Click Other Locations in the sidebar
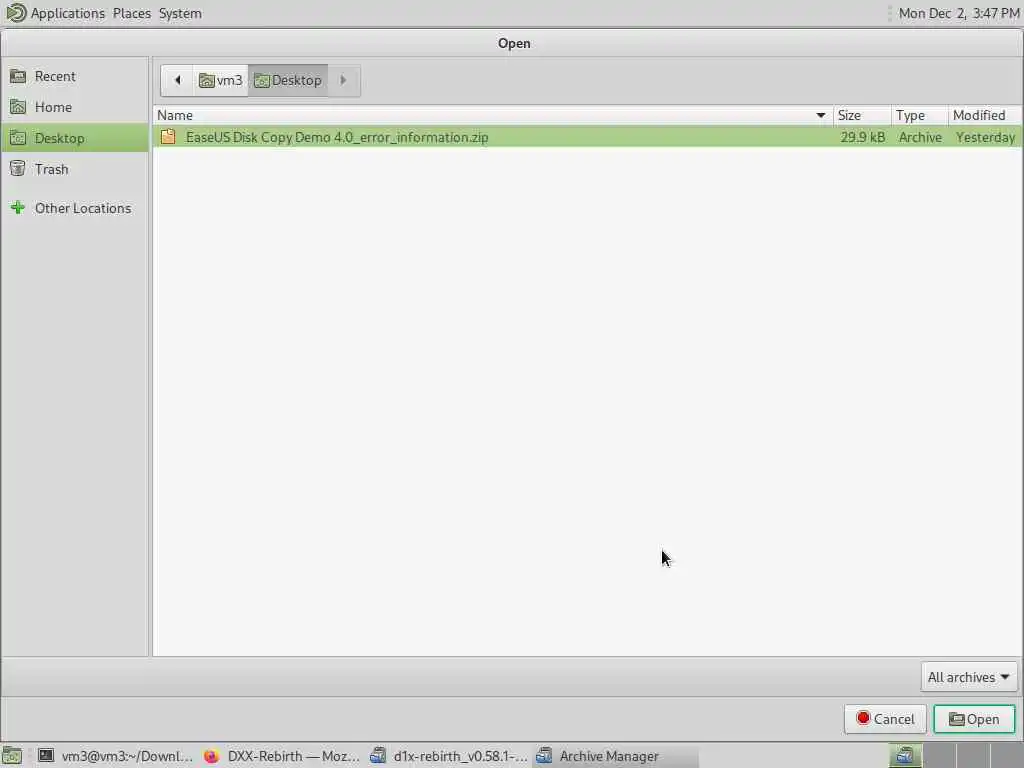 pyautogui.click(x=74, y=208)
